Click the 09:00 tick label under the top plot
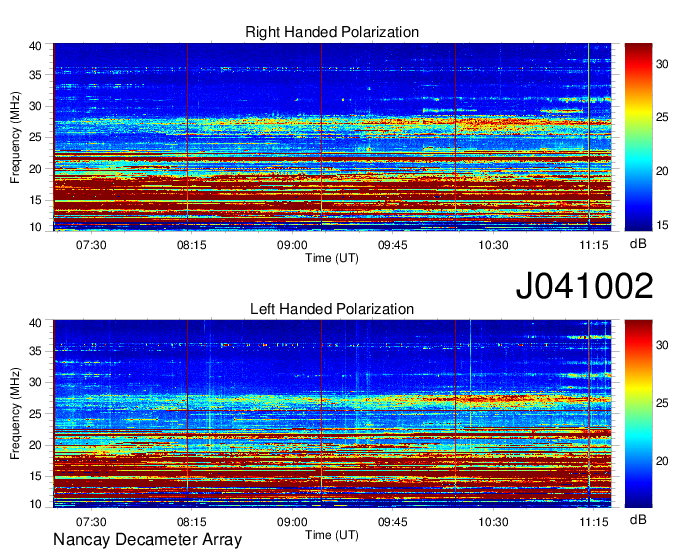Image resolution: width=680 pixels, height=552 pixels. pyautogui.click(x=292, y=245)
